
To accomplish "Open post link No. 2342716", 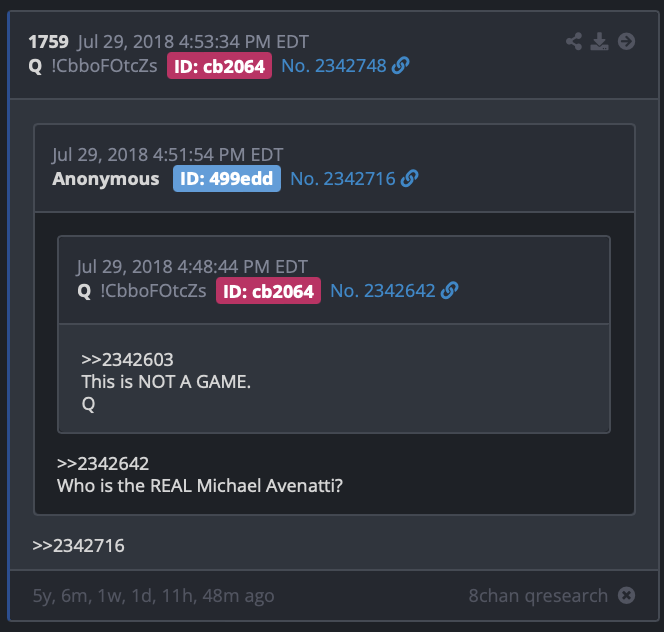I will [x=343, y=178].
